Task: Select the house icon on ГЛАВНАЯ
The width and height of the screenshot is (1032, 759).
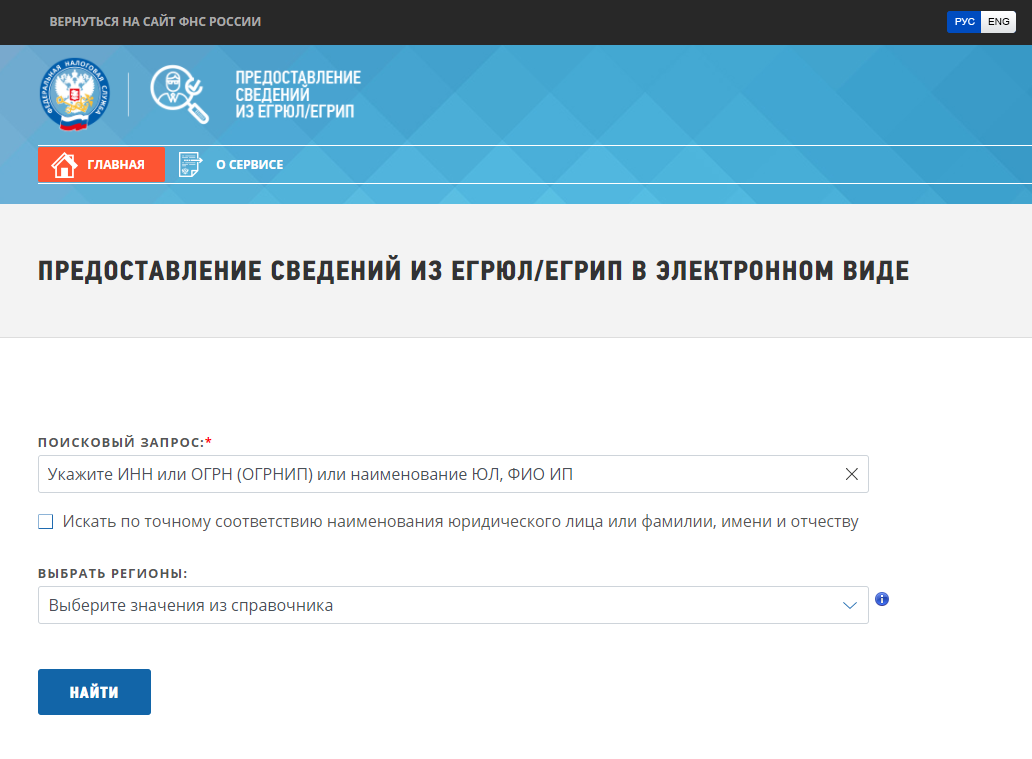Action: pyautogui.click(x=63, y=164)
